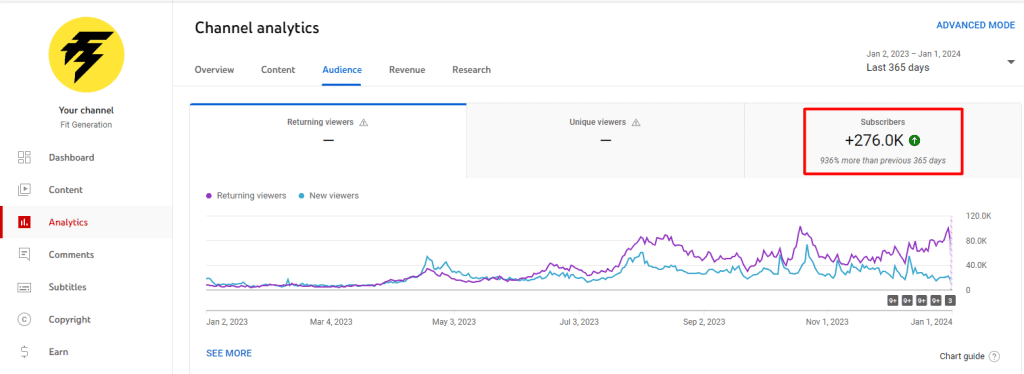Open the Earn dollar icon in sidebar
The height and width of the screenshot is (374, 1024).
[24, 352]
